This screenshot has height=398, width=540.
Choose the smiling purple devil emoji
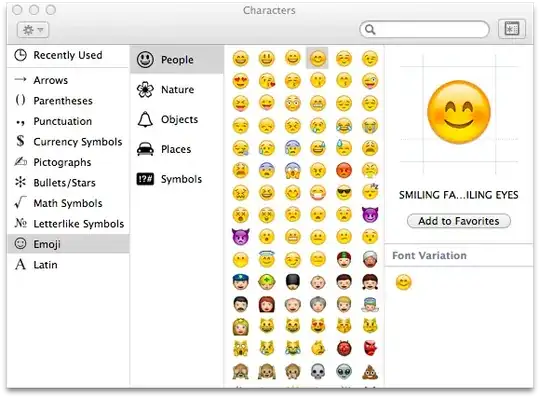coord(370,214)
